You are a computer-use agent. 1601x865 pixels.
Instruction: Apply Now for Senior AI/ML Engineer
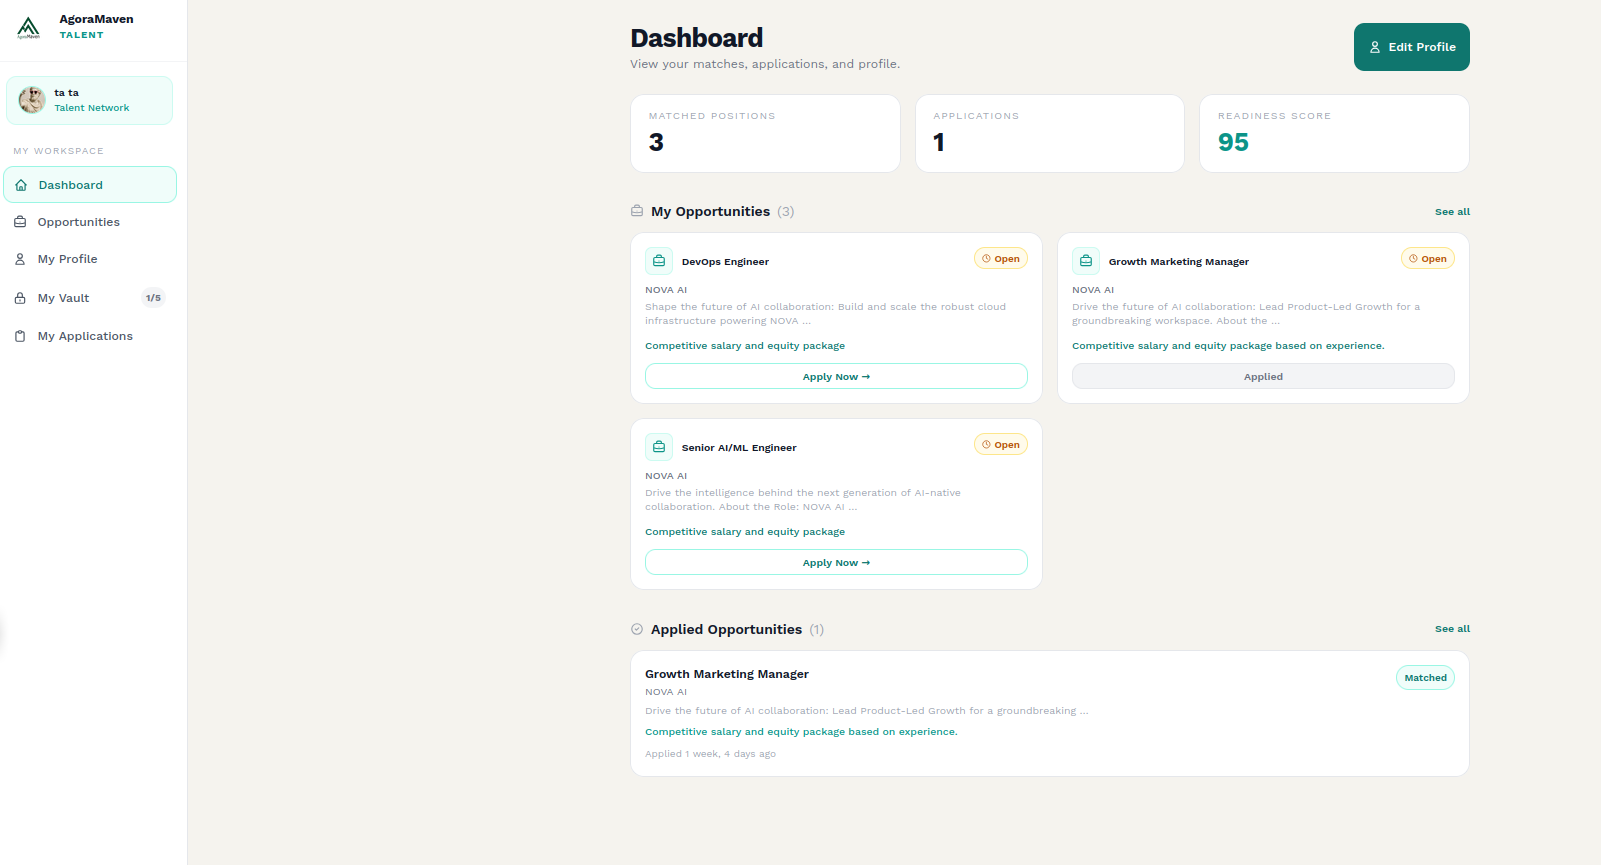click(836, 562)
